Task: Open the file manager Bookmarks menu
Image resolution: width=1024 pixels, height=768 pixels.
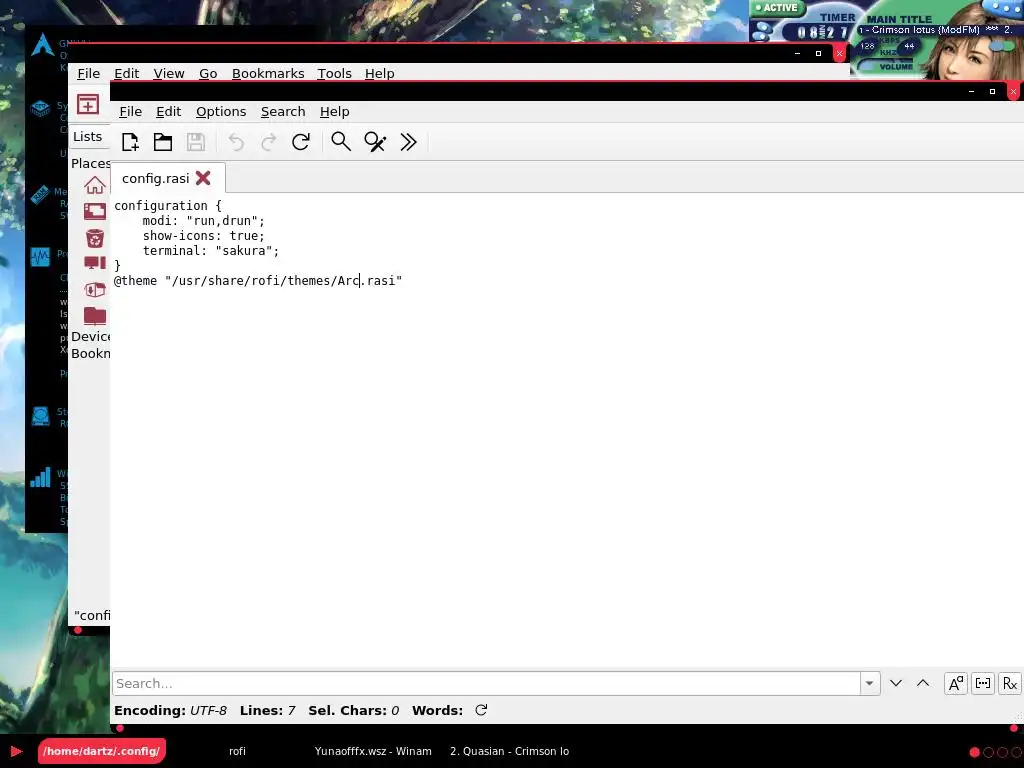Action: point(268,73)
